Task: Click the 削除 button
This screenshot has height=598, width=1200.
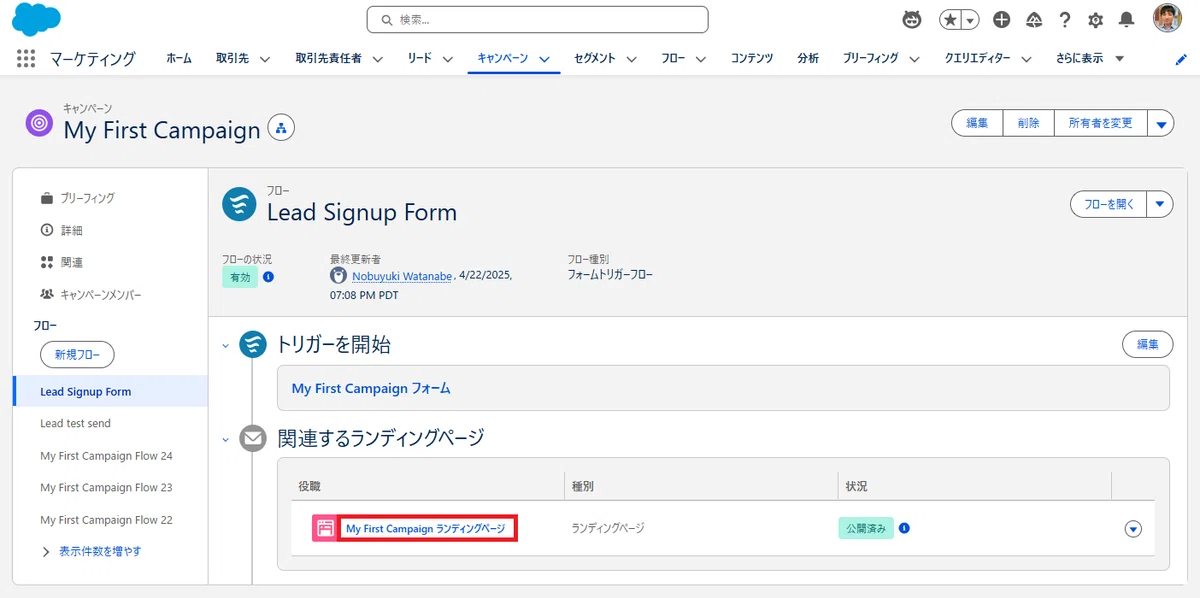Action: pyautogui.click(x=1029, y=123)
